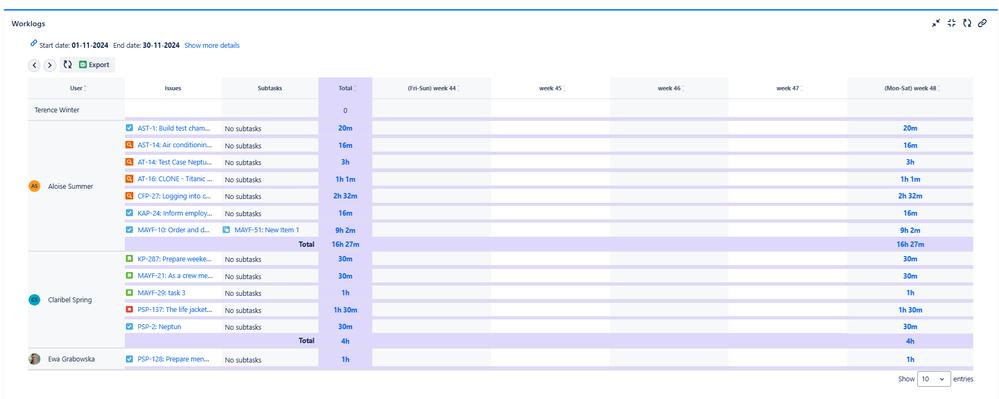
Task: Click the task icon for MAYF-10
Action: [x=129, y=230]
